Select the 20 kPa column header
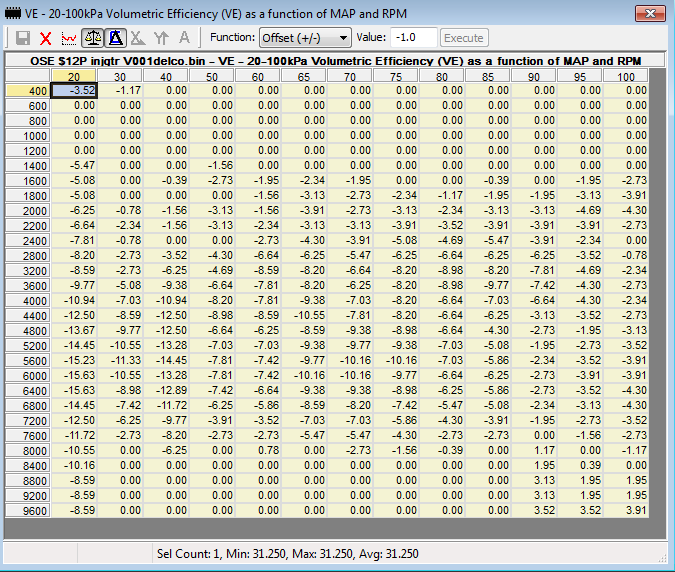 click(74, 76)
